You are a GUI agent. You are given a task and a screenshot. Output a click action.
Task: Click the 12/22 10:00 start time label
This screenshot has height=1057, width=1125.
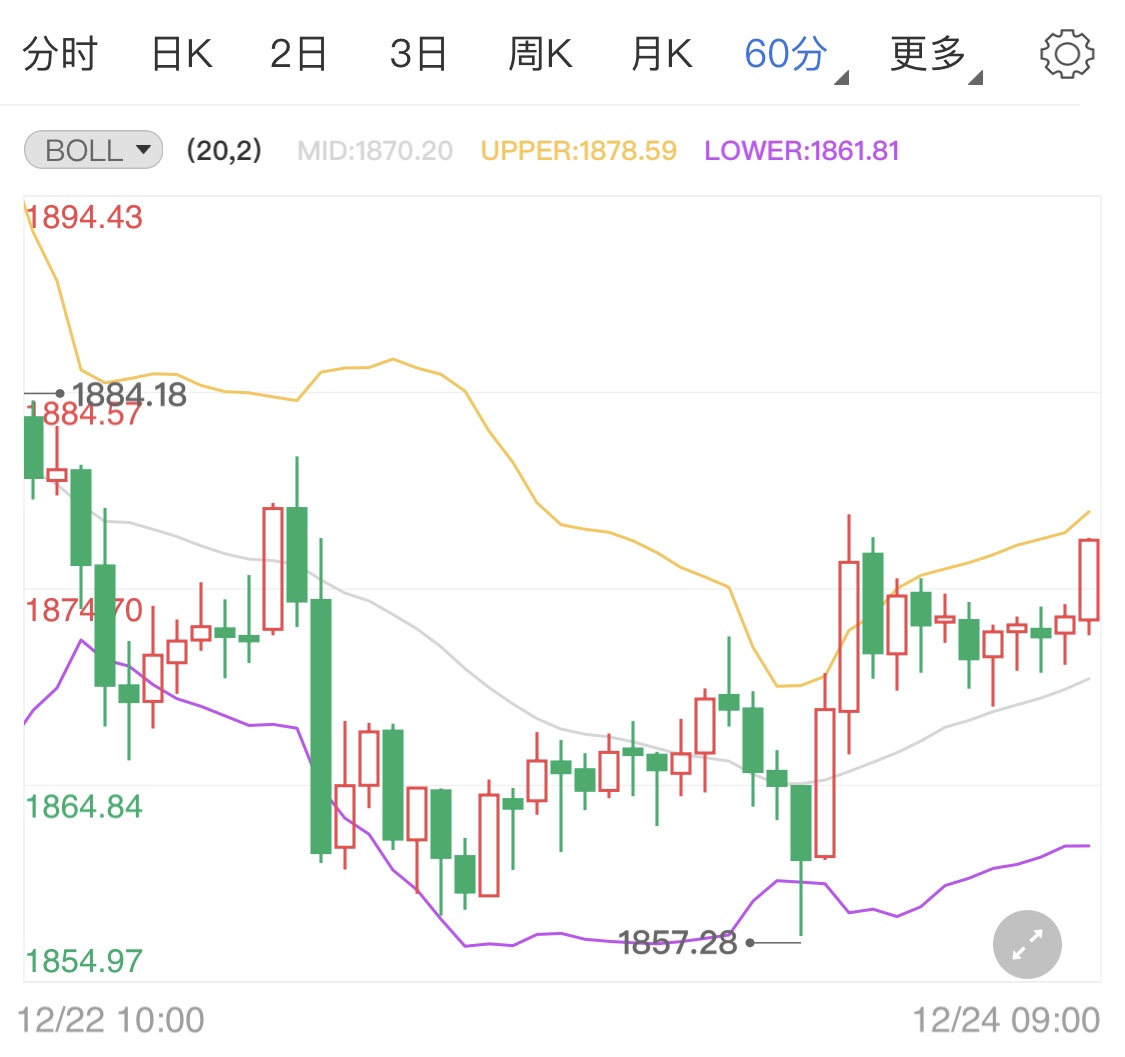point(110,1020)
